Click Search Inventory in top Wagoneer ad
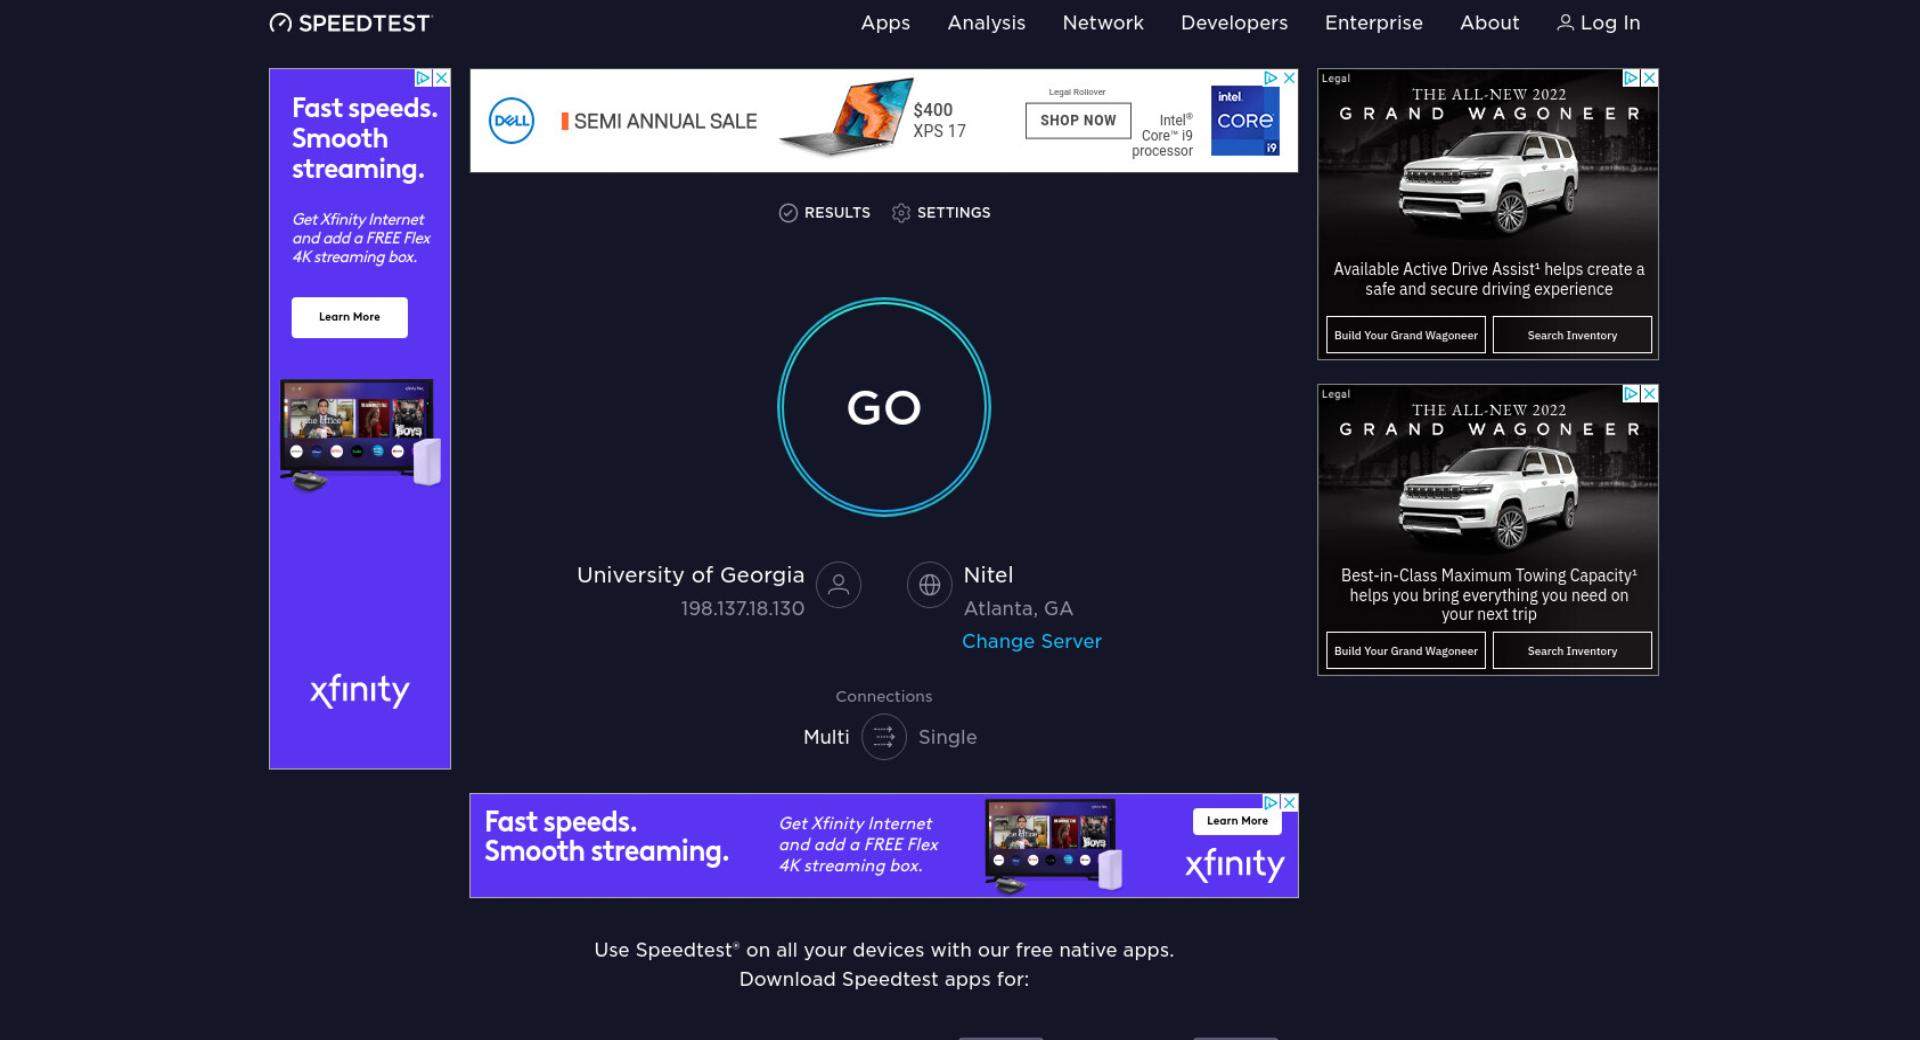The height and width of the screenshot is (1040, 1920). click(1572, 335)
